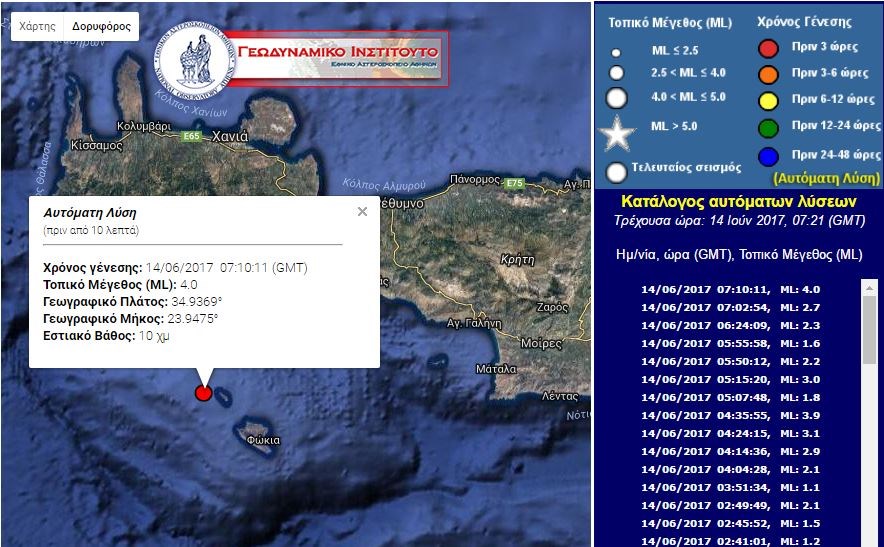The image size is (884, 547).
Task: Click the Γεωδυναμικό Ινστιτούτο banner title
Action: pyautogui.click(x=339, y=51)
